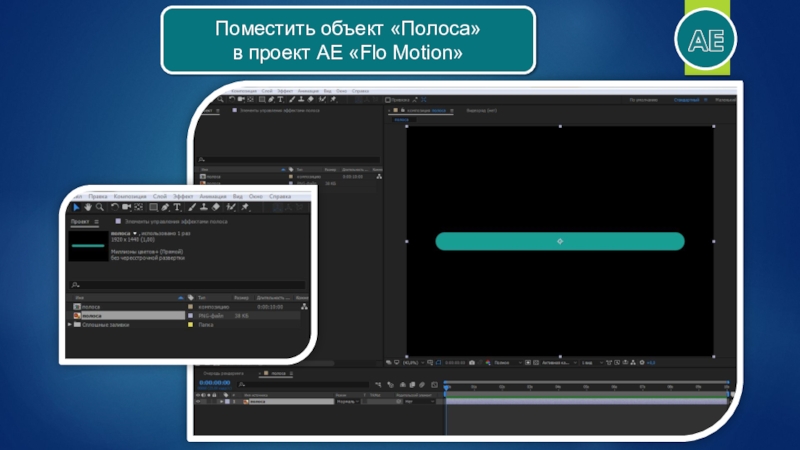800x450 pixels.
Task: Select the Zoom magnifier tool in enlarged inset
Action: [x=99, y=207]
